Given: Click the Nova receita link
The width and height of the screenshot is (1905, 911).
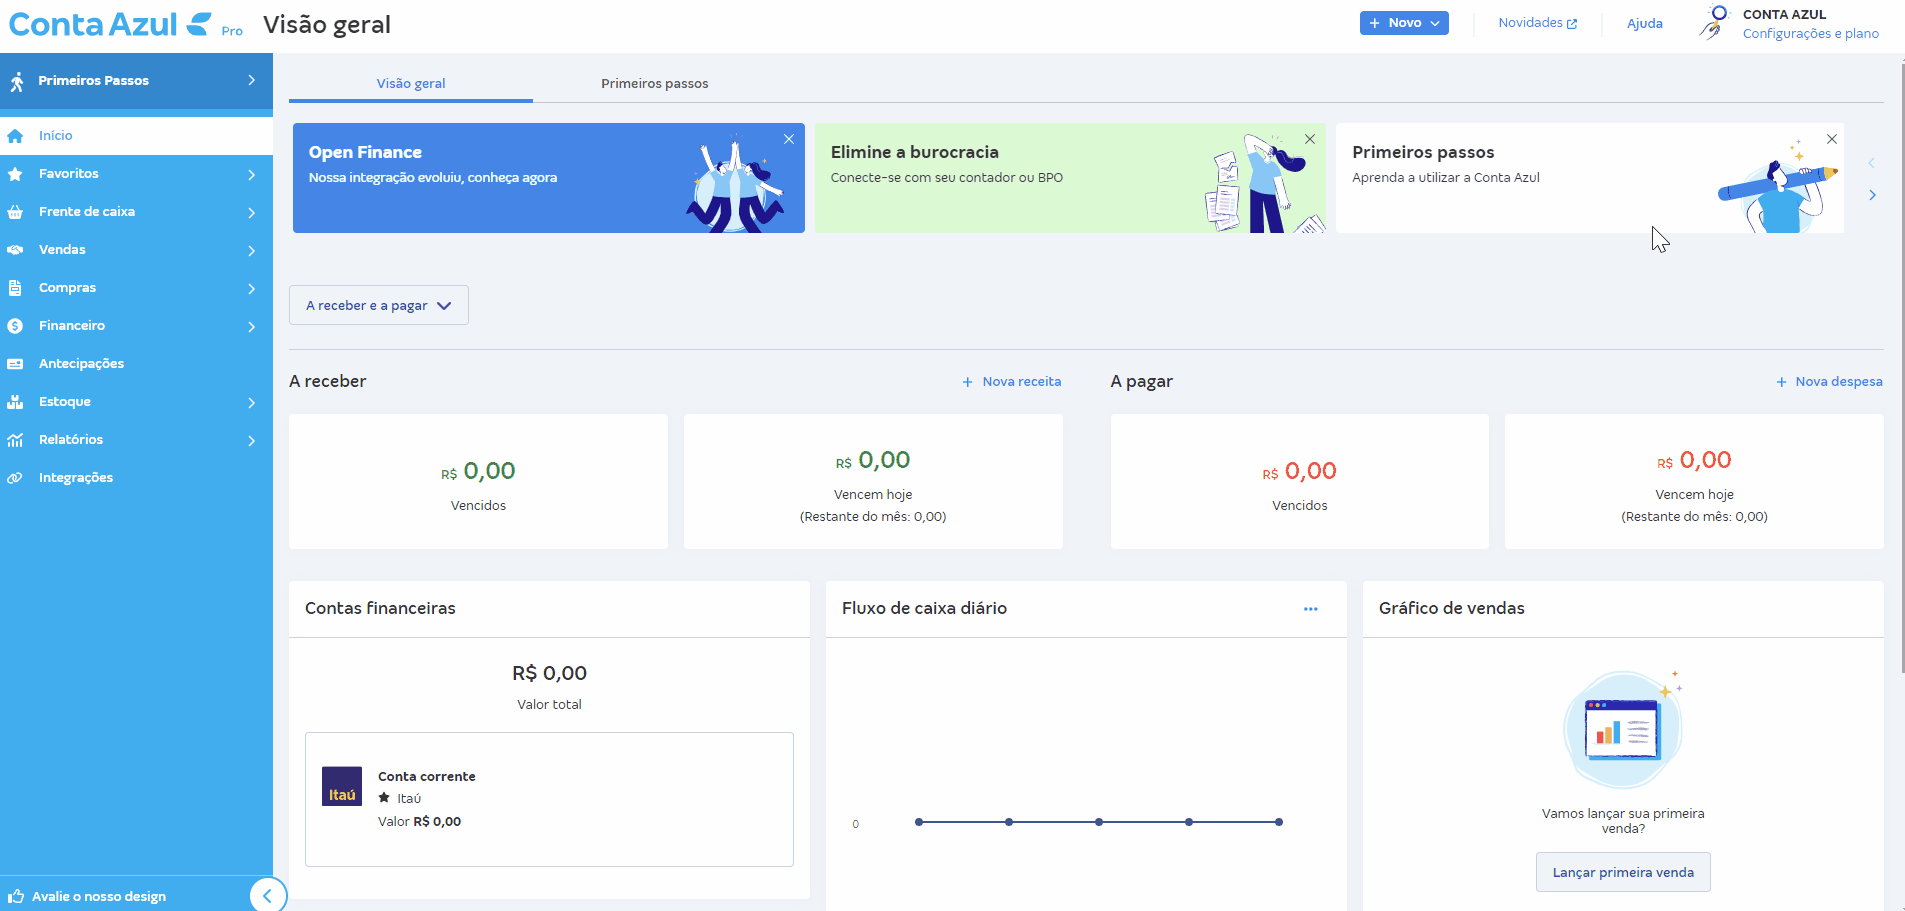Looking at the screenshot, I should (1012, 382).
